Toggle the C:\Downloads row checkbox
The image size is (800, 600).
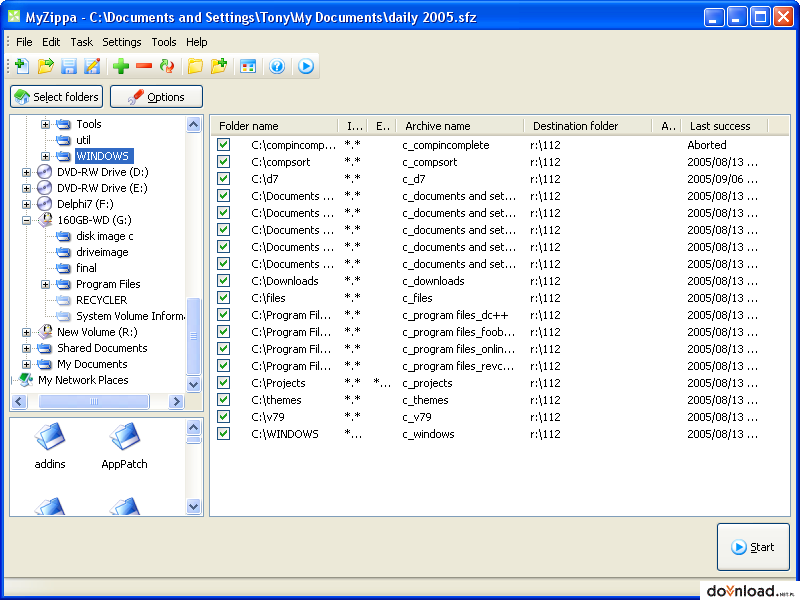223,281
